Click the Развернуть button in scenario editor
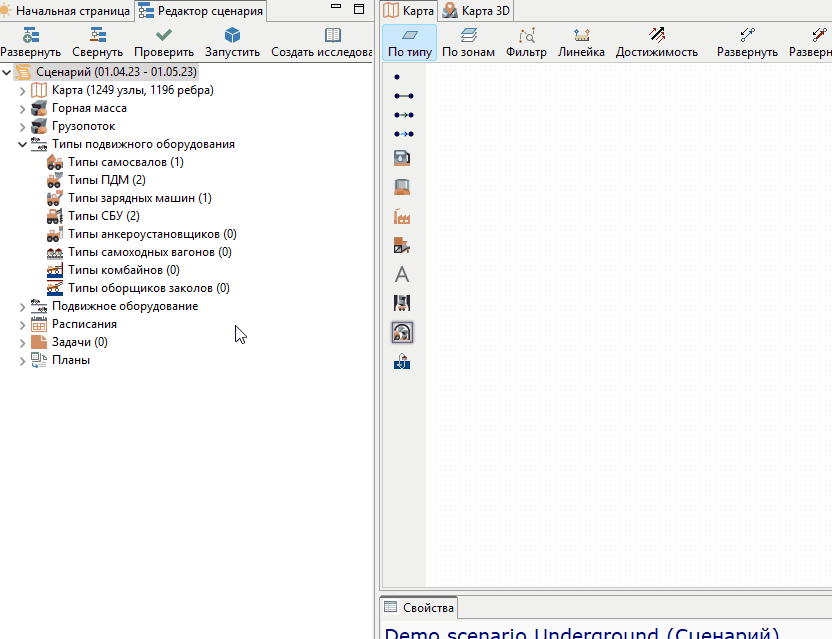 [31, 42]
